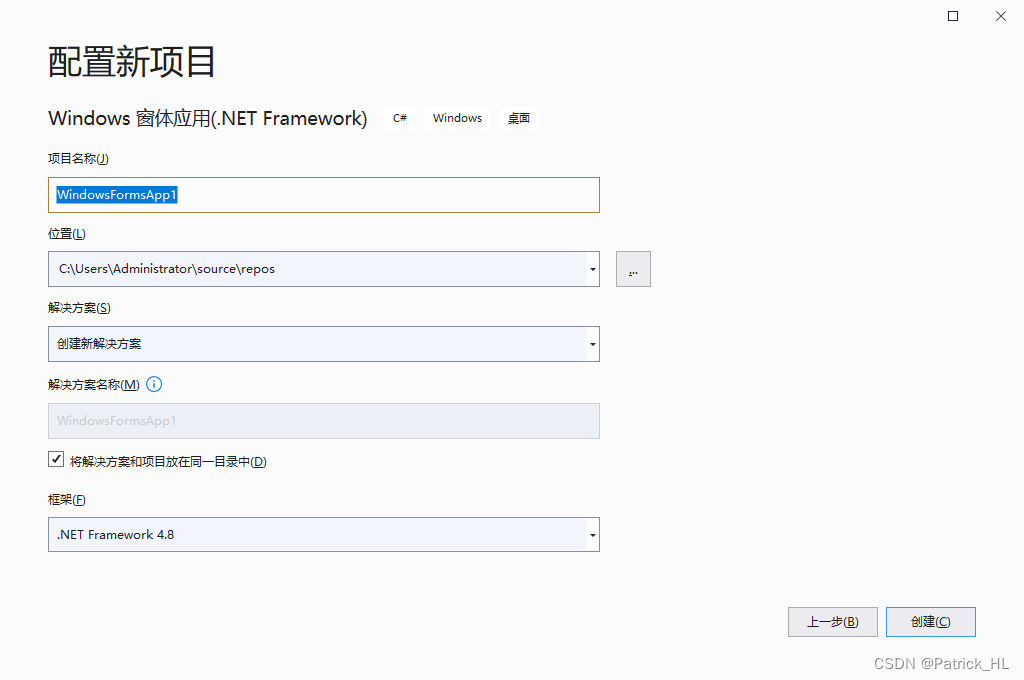Click the 桌面 project type tag

(518, 118)
